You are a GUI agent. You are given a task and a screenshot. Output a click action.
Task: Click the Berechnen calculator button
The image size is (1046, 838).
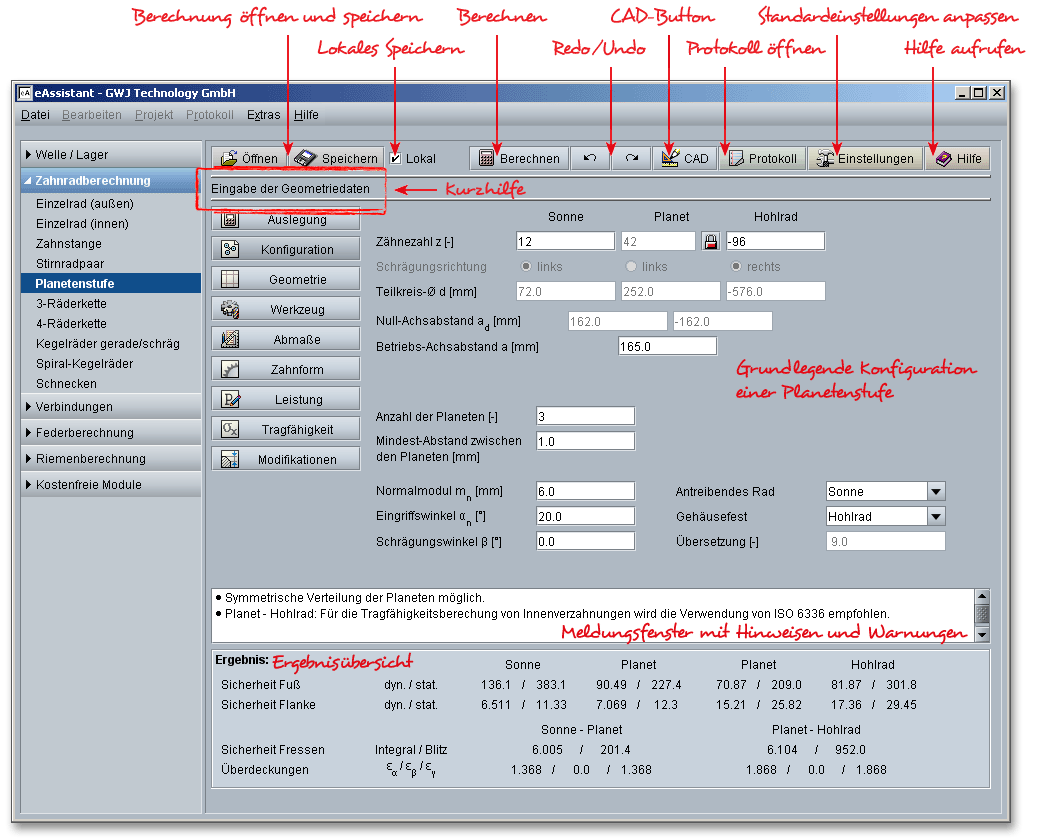[519, 158]
